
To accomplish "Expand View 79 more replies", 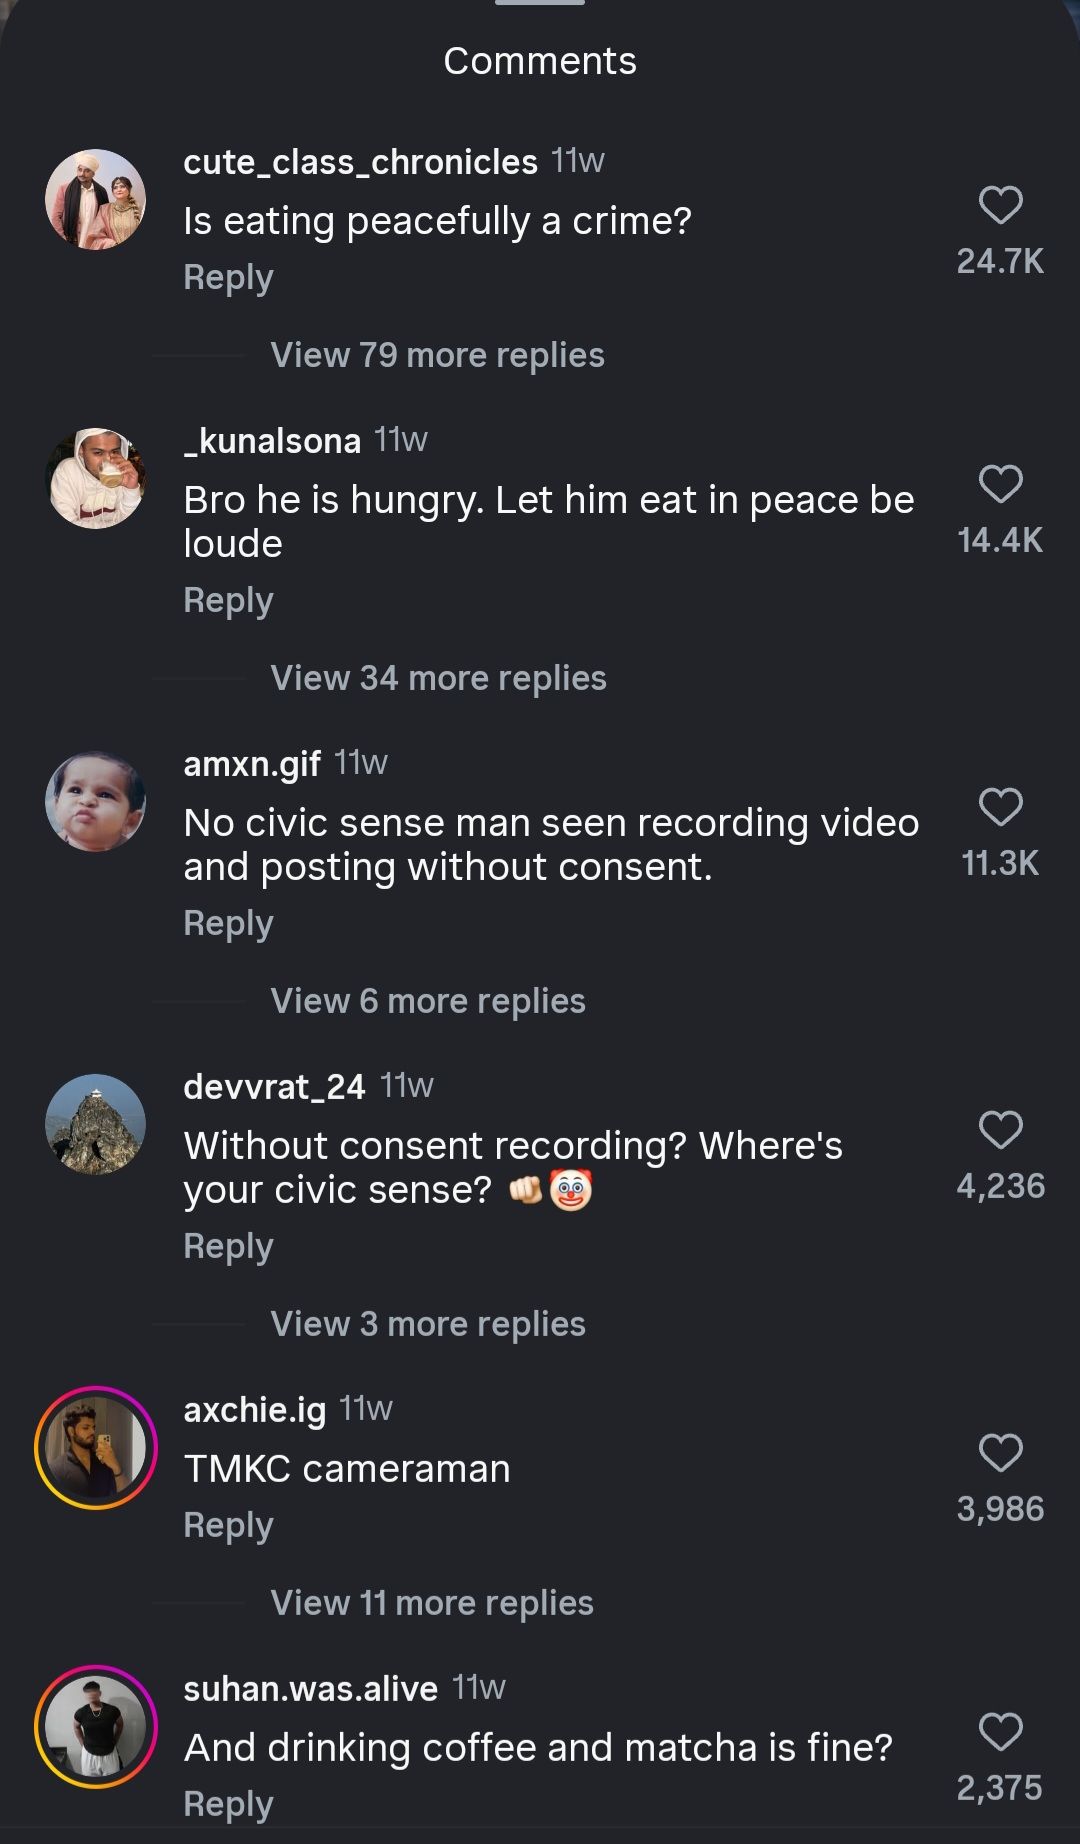I will pyautogui.click(x=437, y=355).
